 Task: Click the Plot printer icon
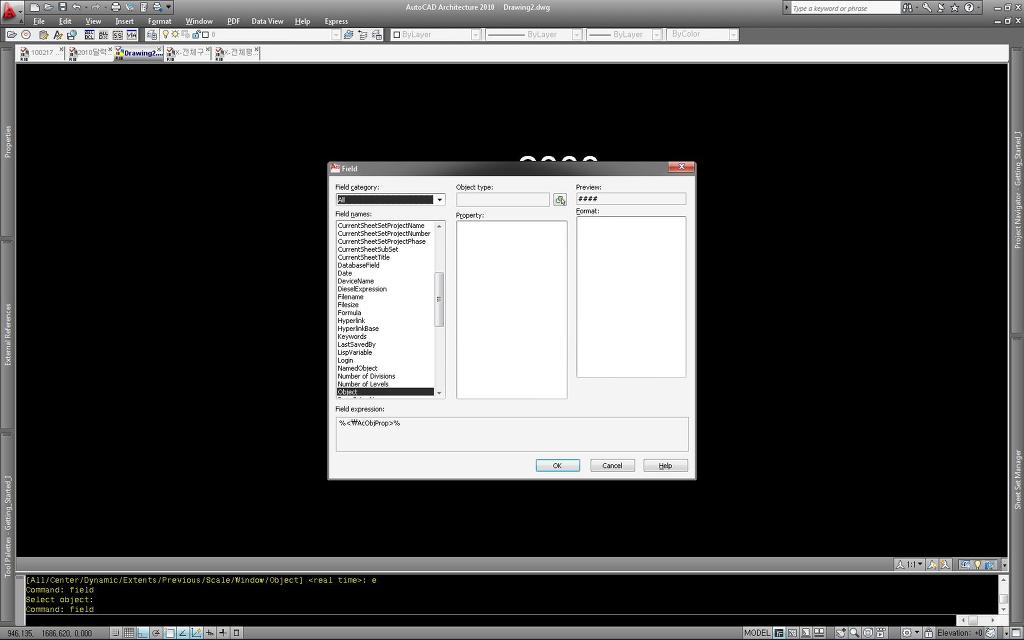click(x=116, y=7)
